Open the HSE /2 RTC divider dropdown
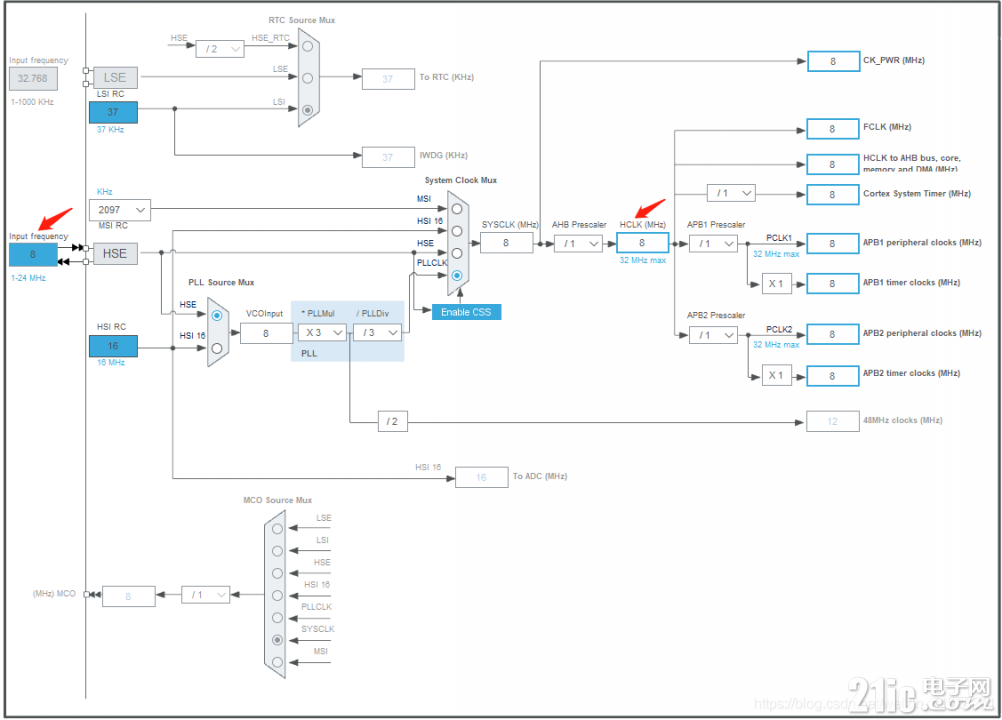Image resolution: width=1002 pixels, height=720 pixels. [x=220, y=49]
